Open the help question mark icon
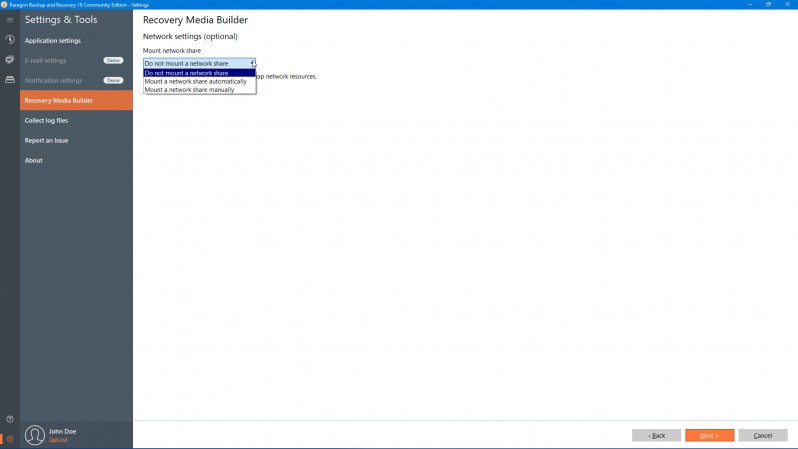 (10, 419)
